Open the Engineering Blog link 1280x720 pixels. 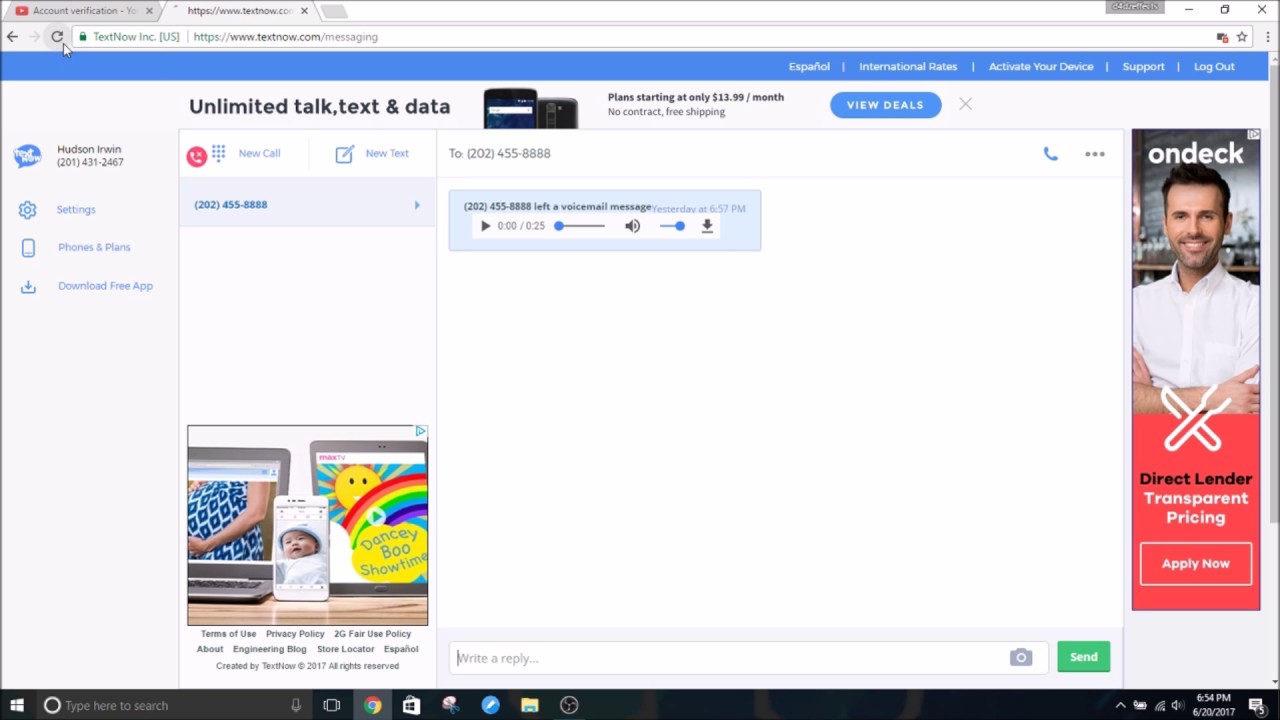pos(270,649)
